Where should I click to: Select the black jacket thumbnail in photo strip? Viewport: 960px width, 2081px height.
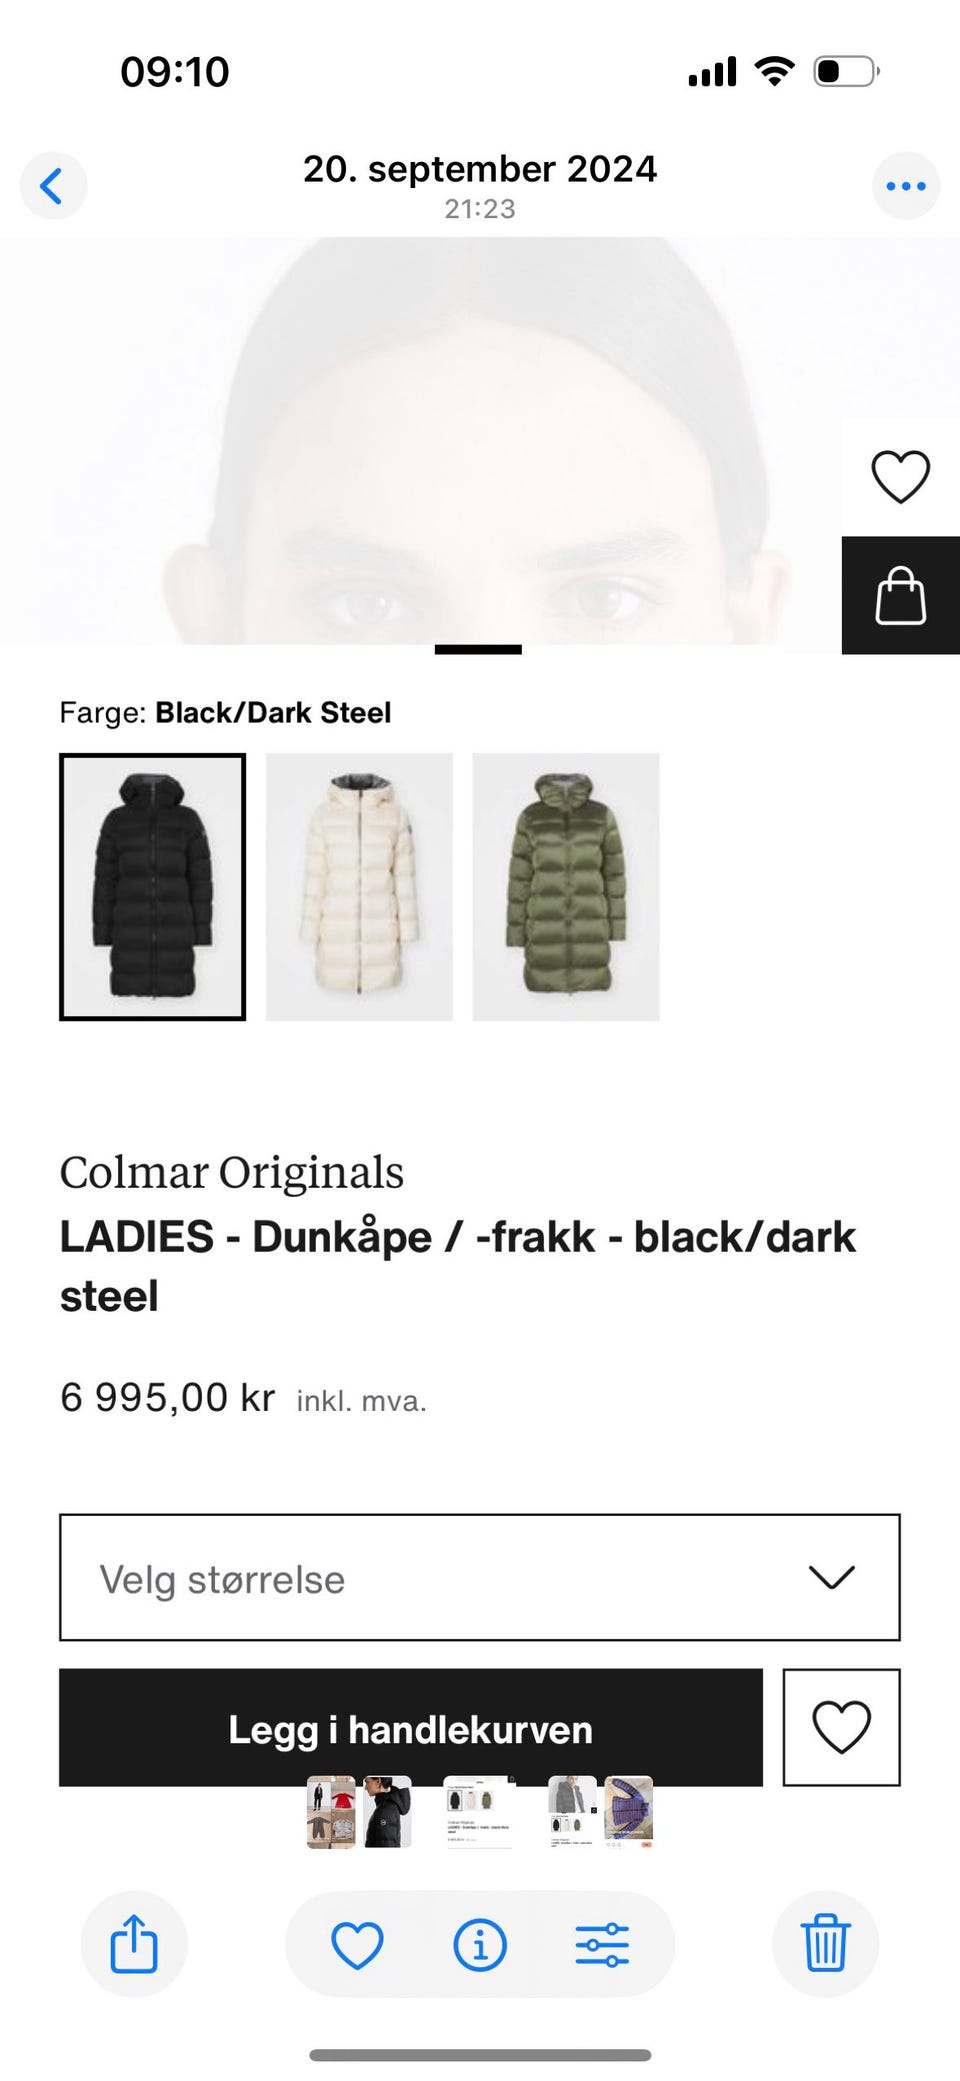(x=387, y=1812)
